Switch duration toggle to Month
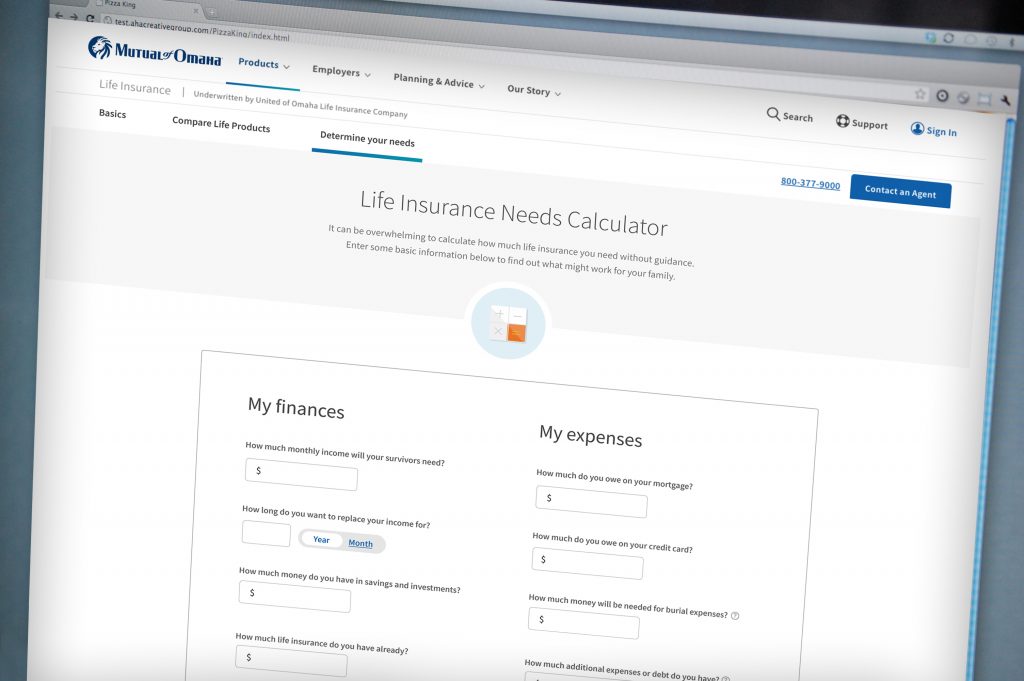The image size is (1024, 681). (x=360, y=544)
